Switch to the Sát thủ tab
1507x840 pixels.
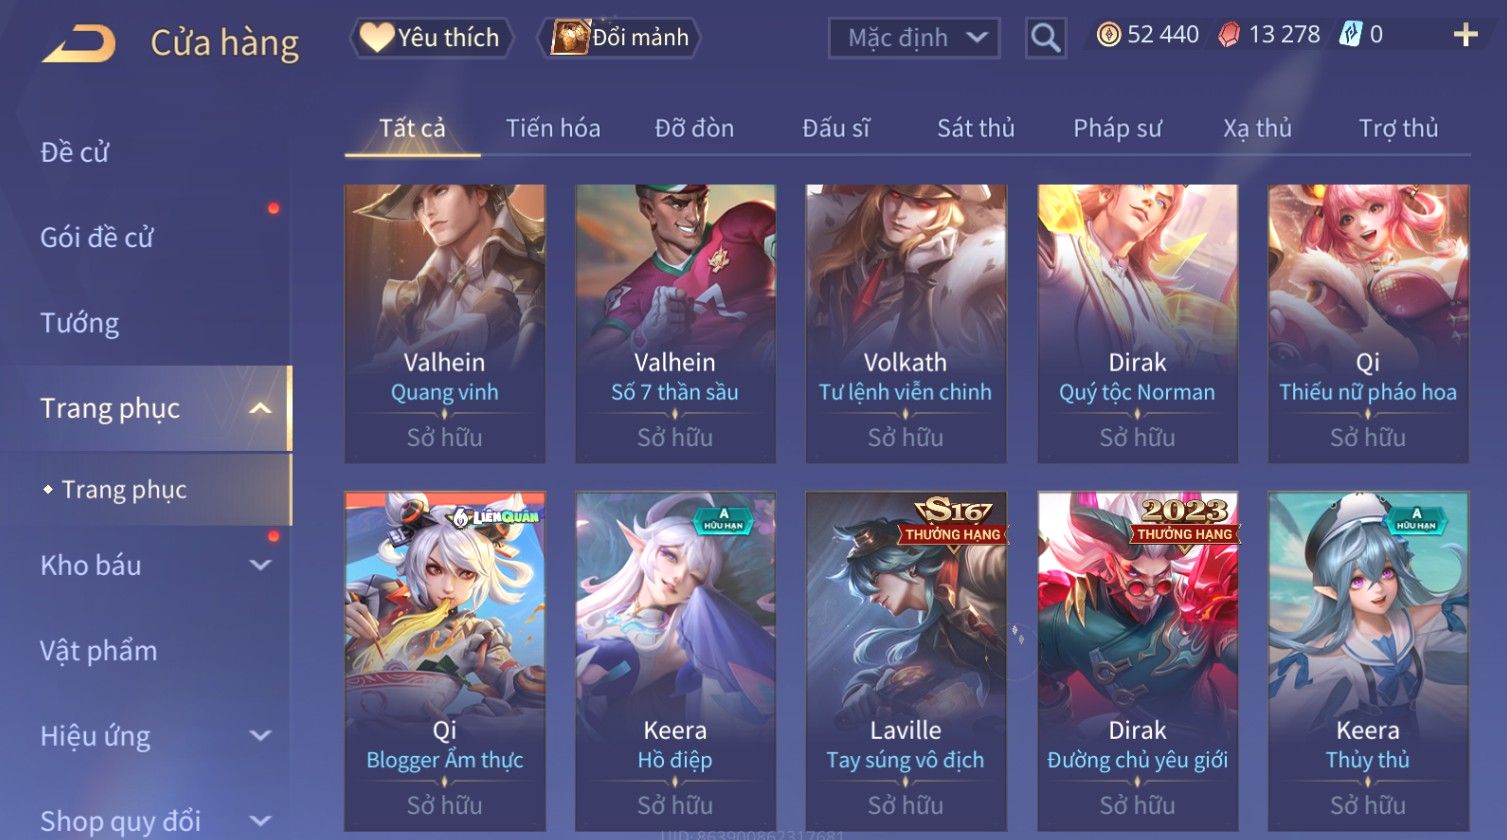click(975, 128)
